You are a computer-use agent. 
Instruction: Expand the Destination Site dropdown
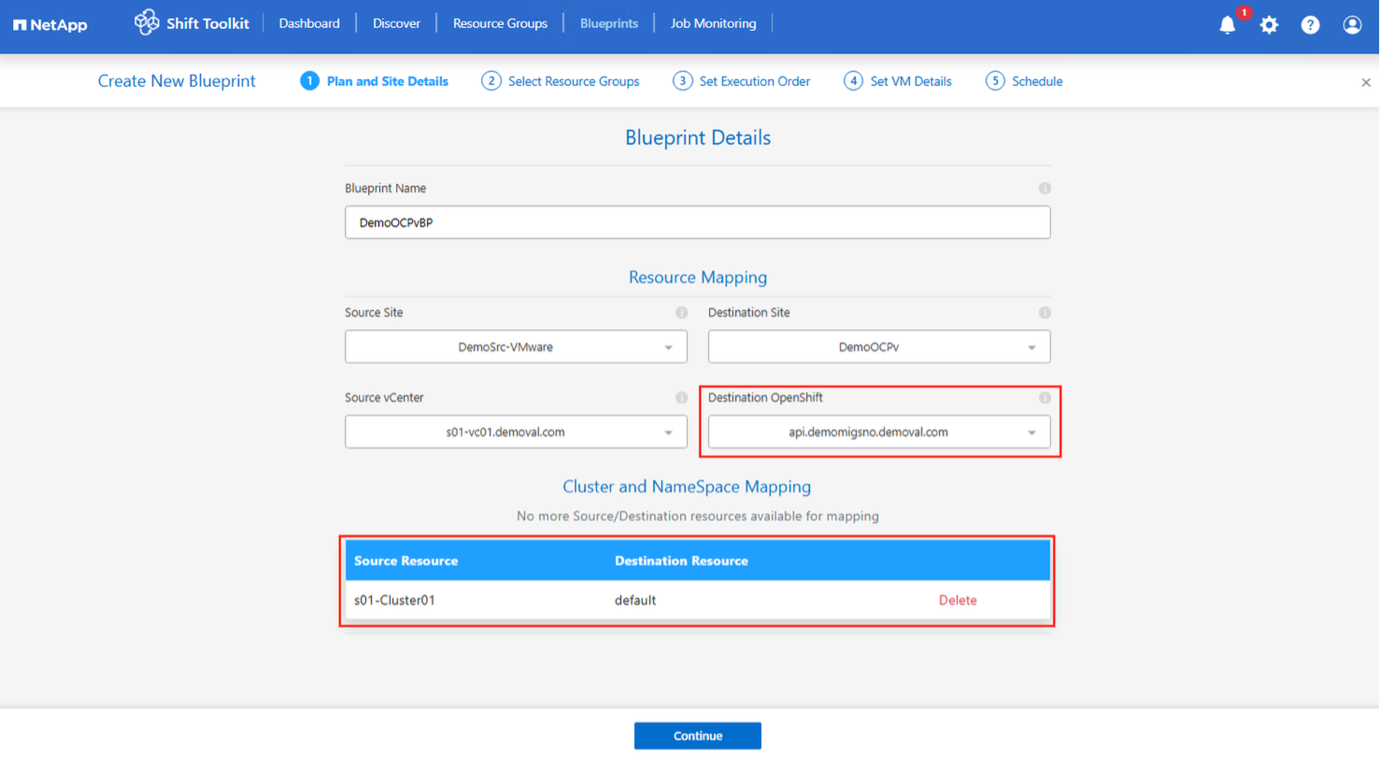(x=879, y=347)
